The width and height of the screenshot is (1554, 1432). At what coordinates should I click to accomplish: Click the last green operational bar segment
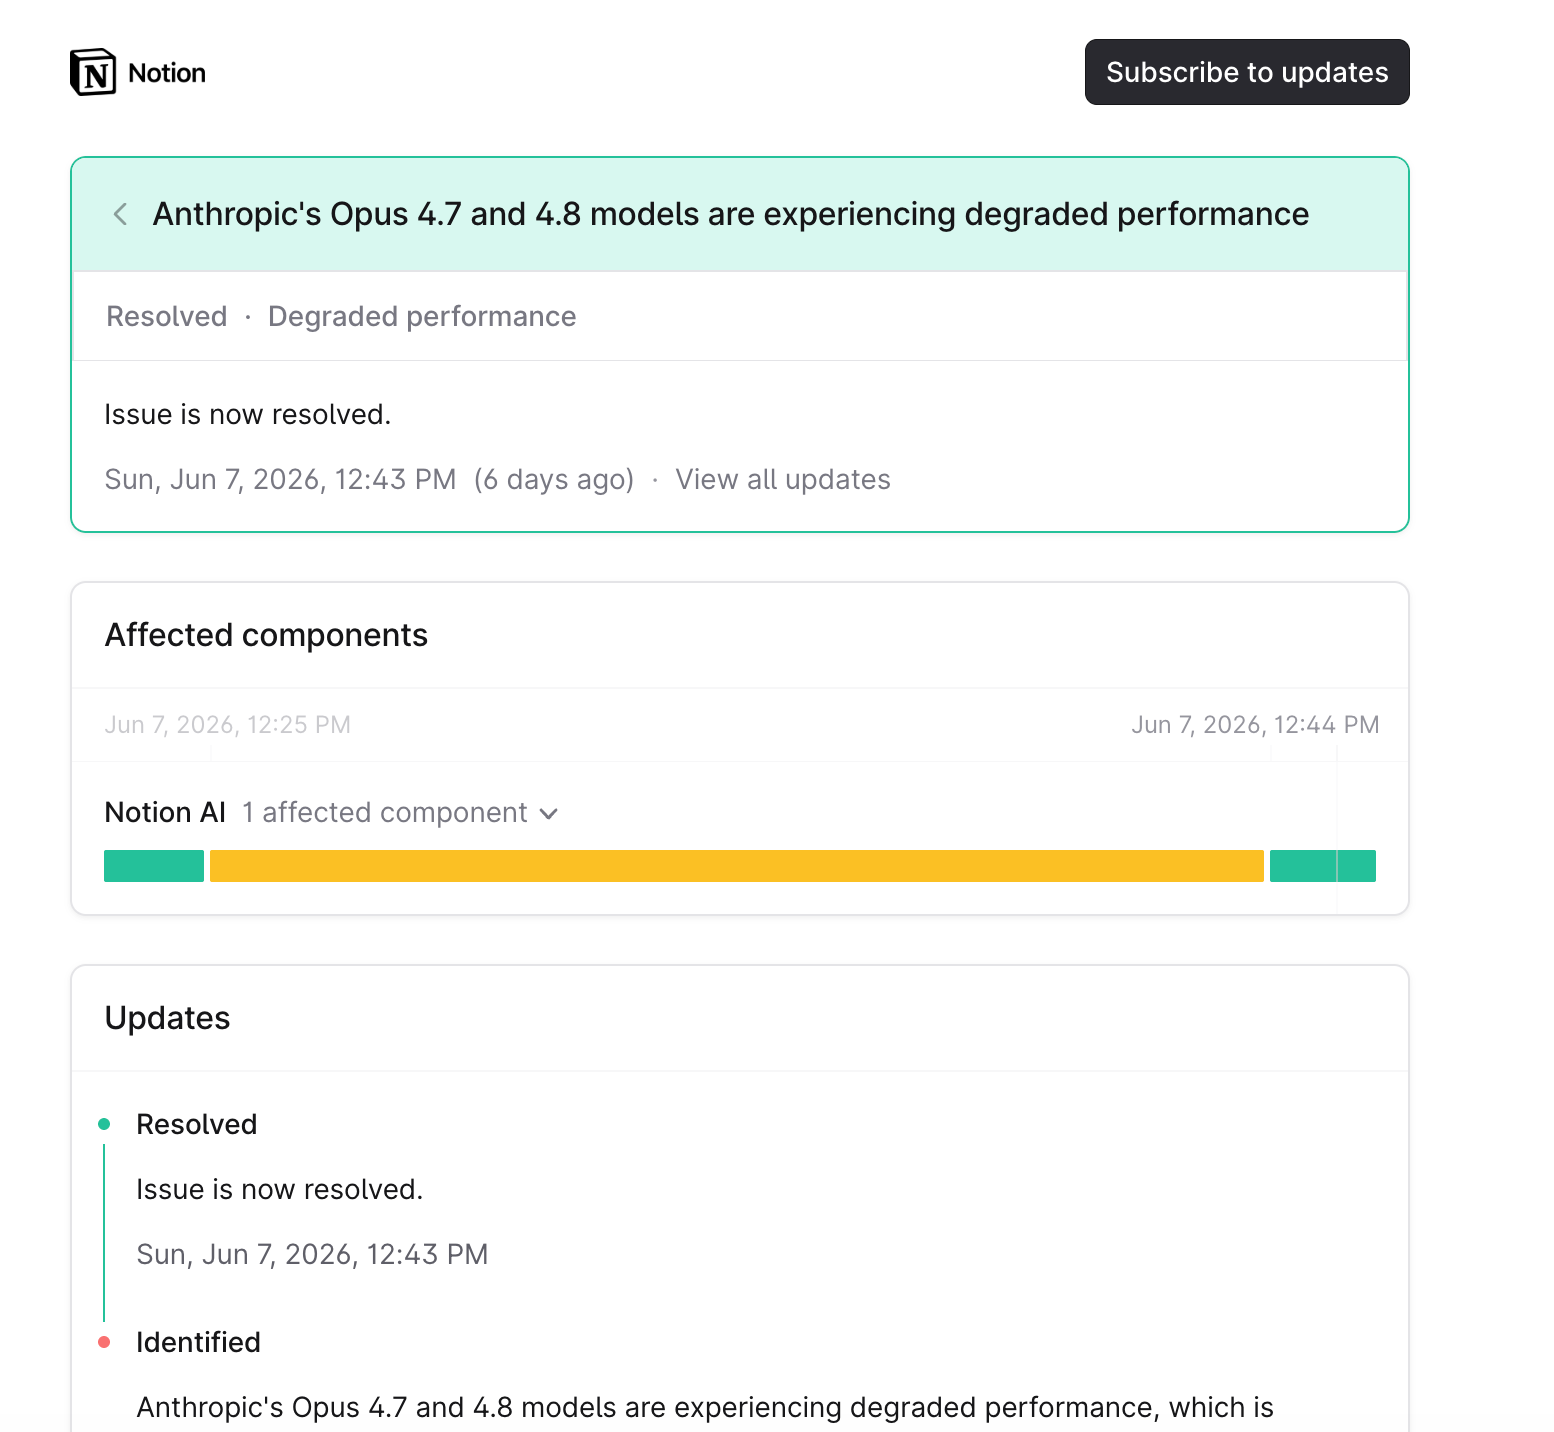point(1322,866)
